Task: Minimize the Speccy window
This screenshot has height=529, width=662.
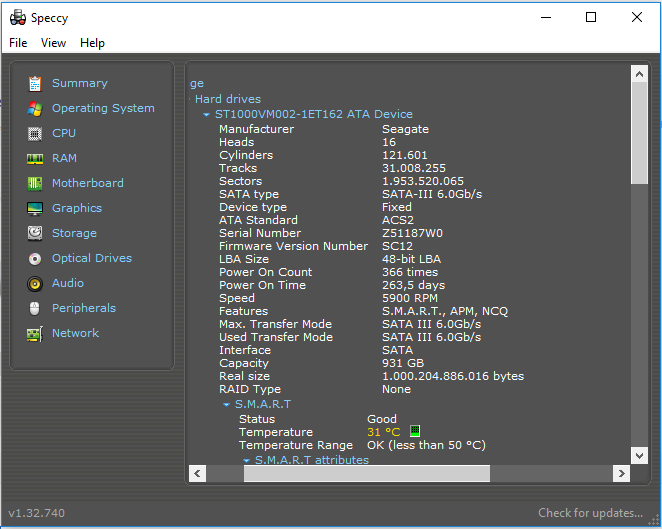Action: click(546, 17)
